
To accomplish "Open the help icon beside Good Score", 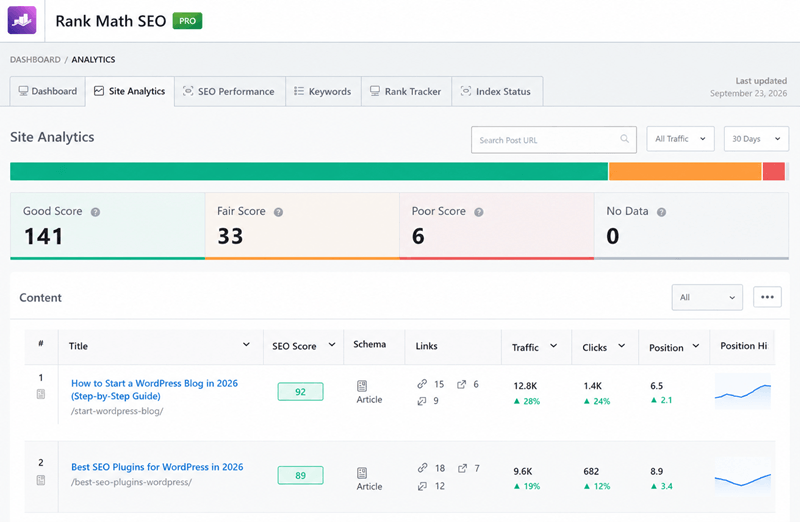I will tap(95, 212).
